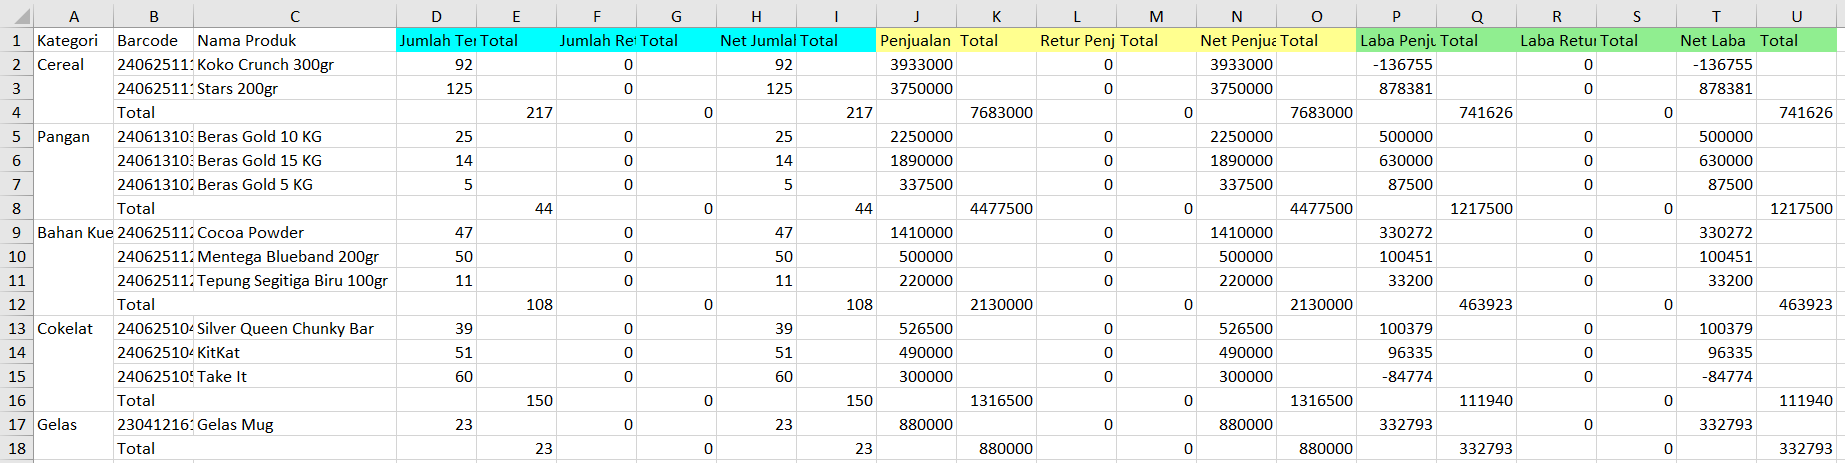Select column D header
The height and width of the screenshot is (463, 1845).
click(x=436, y=17)
